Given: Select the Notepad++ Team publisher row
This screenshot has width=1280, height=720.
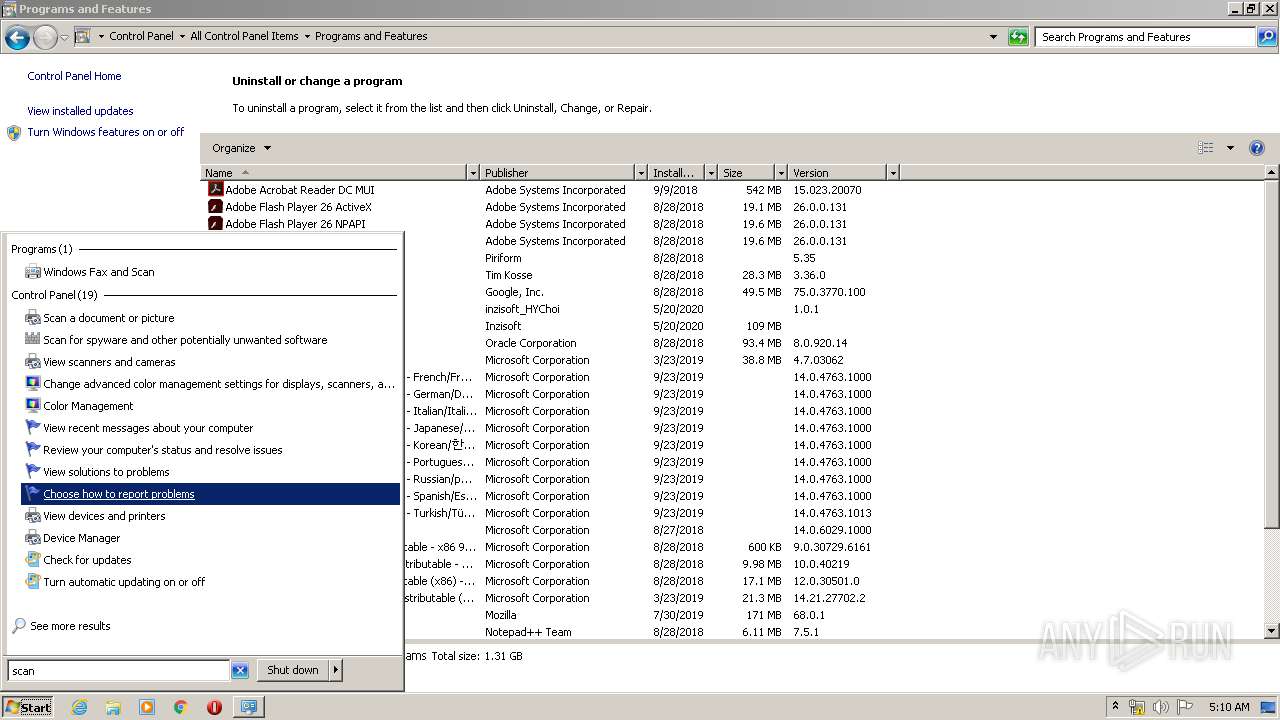Looking at the screenshot, I should click(528, 632).
